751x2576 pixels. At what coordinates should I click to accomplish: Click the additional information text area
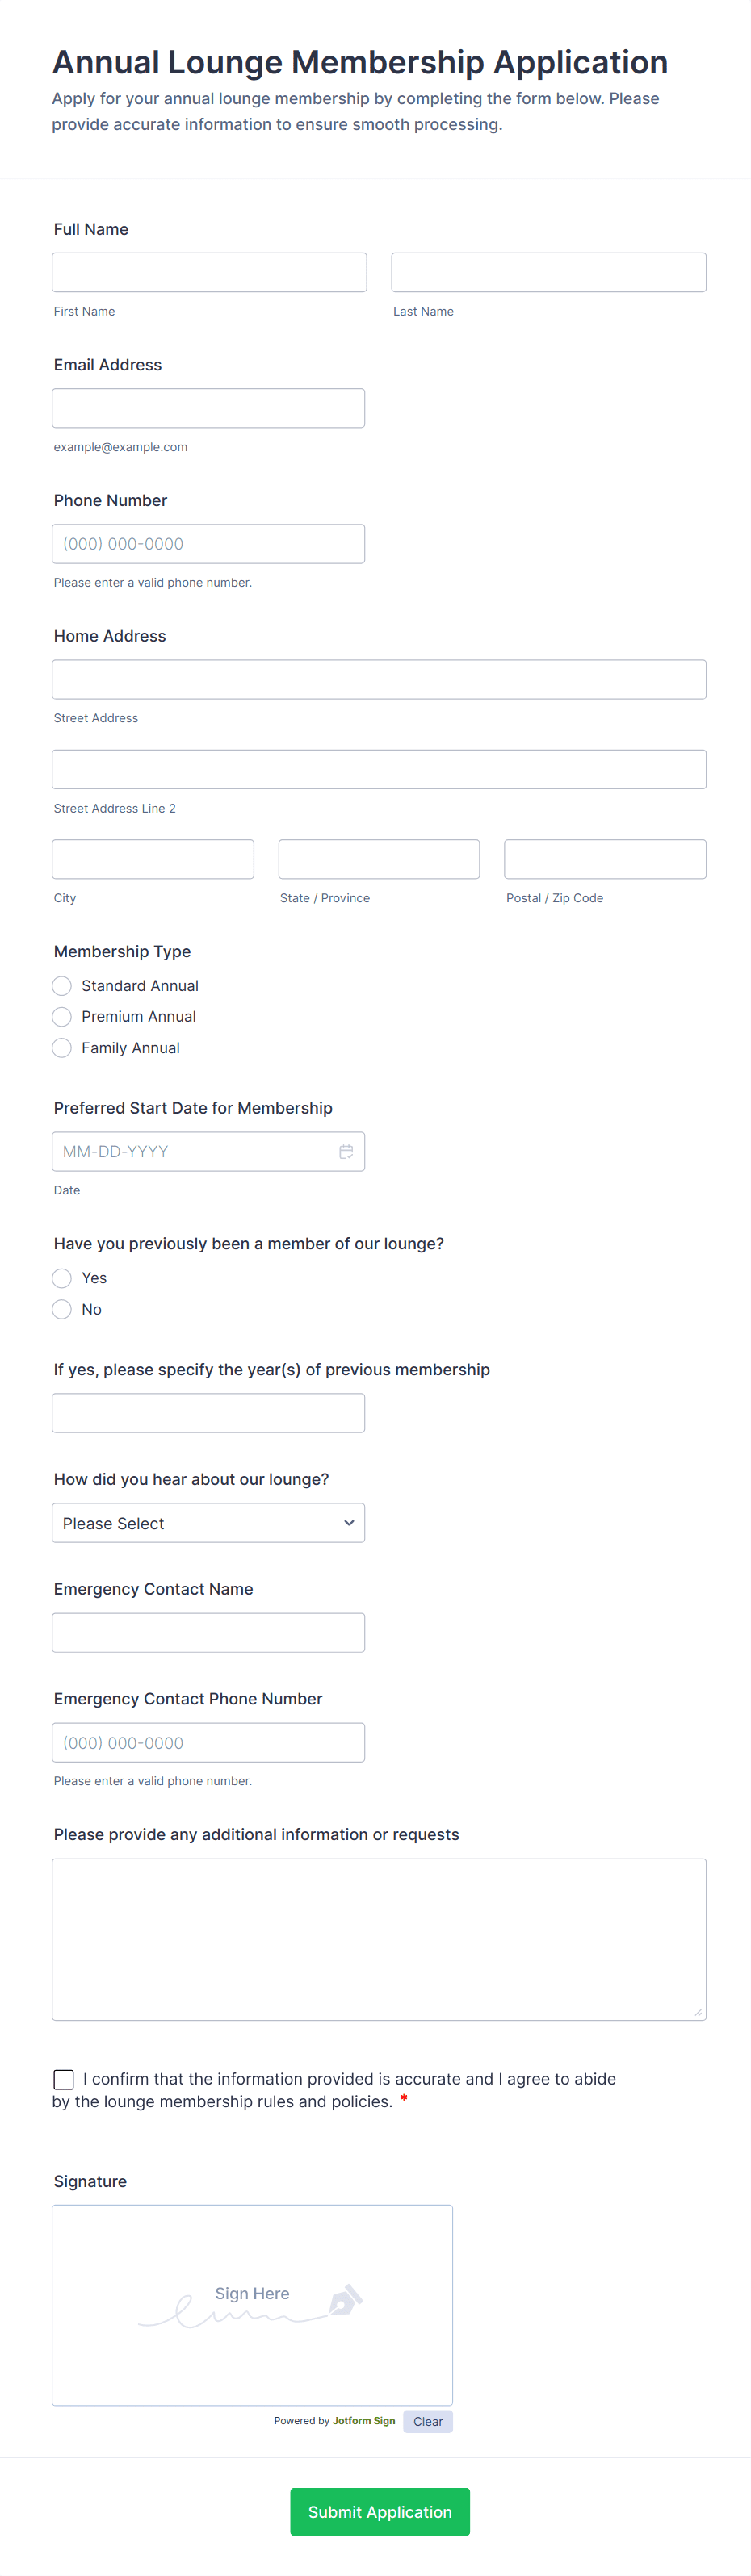379,1939
